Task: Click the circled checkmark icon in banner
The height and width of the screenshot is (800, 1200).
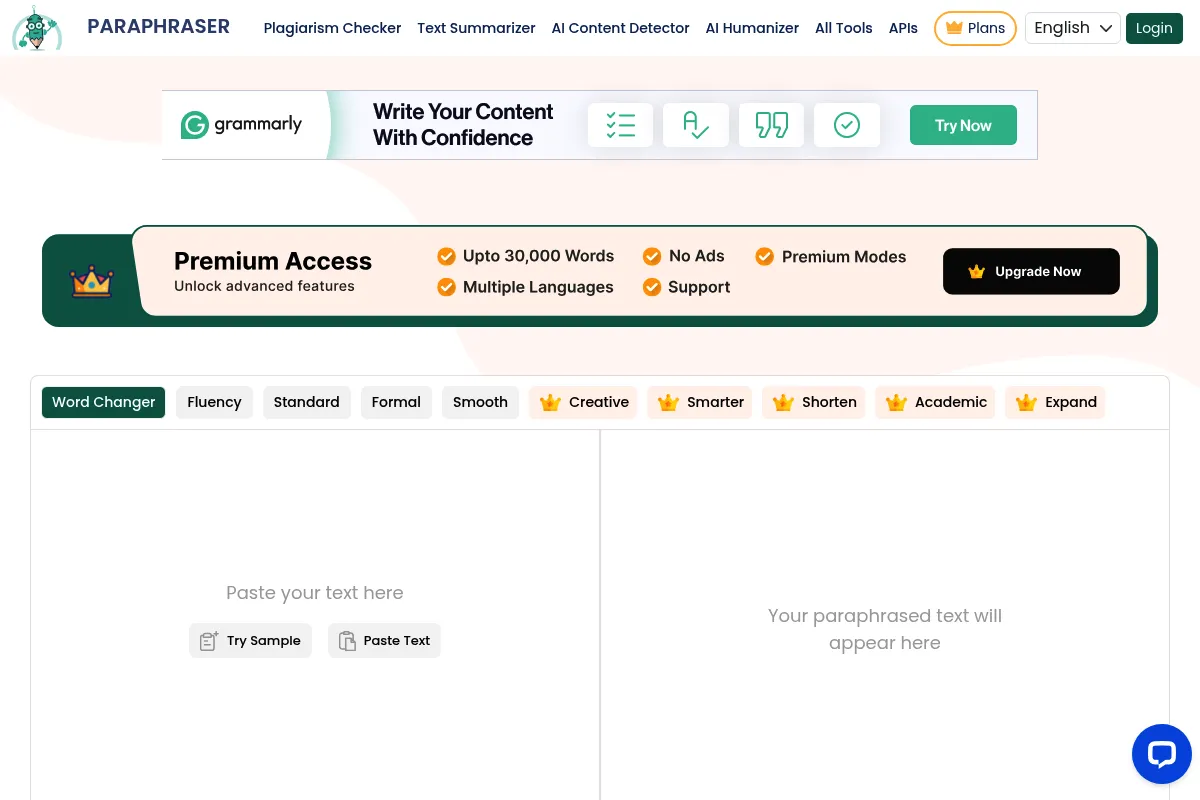Action: pos(847,125)
